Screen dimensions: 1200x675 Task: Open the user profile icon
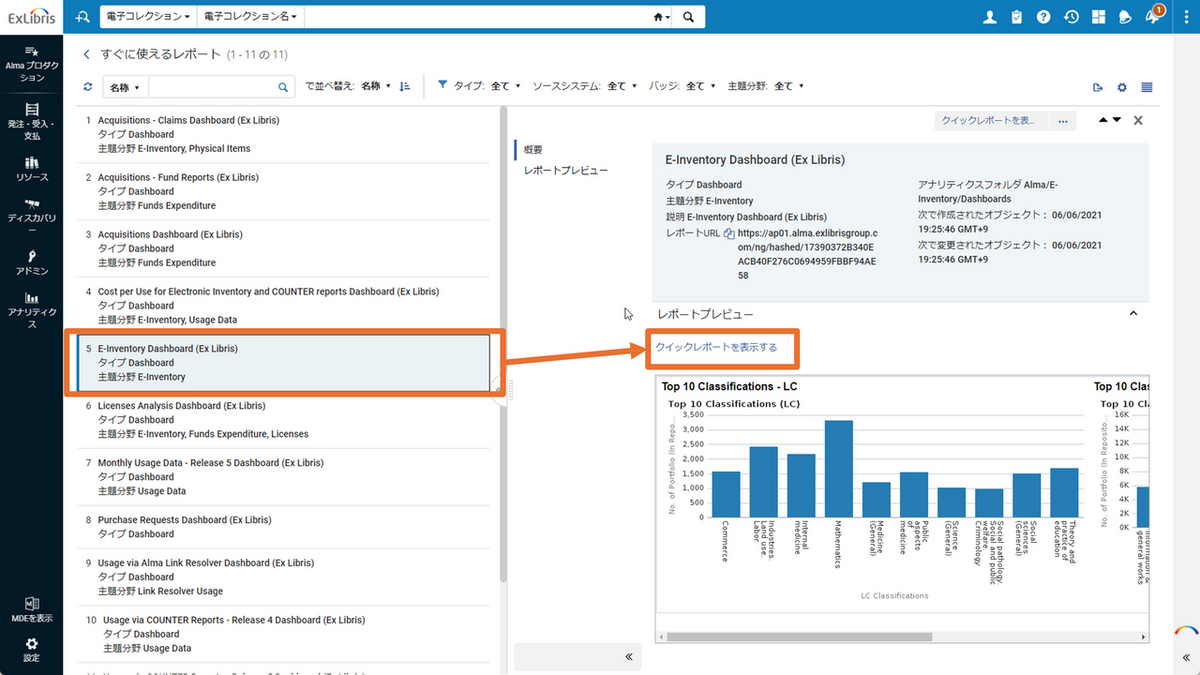pos(990,17)
